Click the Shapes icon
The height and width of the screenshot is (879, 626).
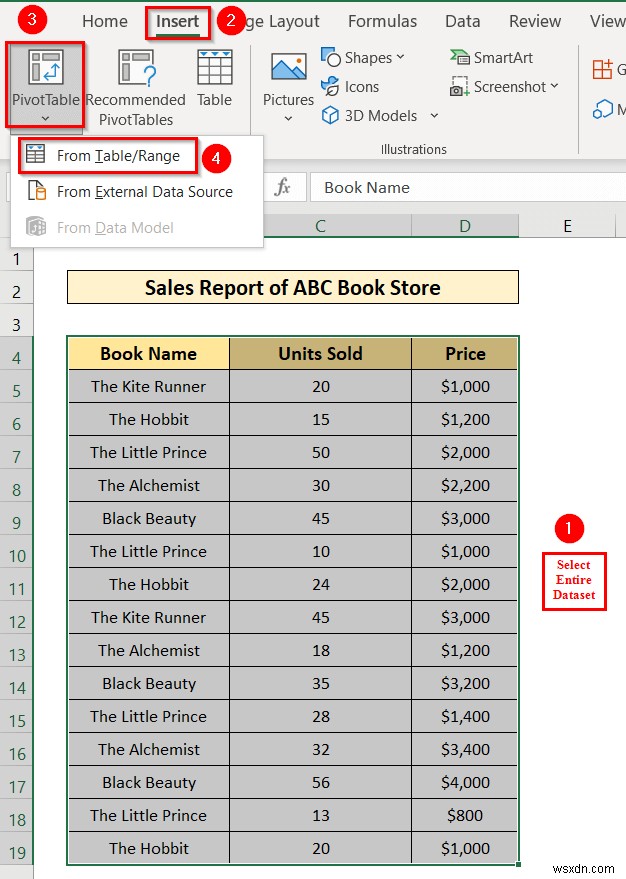click(331, 57)
